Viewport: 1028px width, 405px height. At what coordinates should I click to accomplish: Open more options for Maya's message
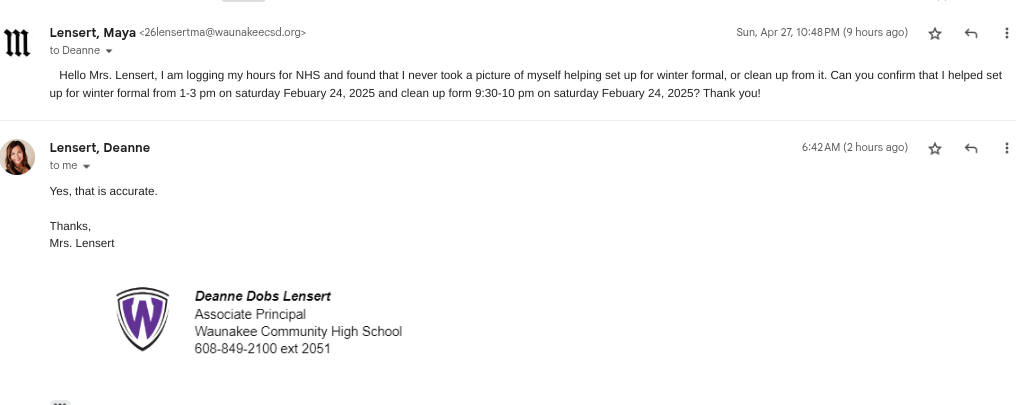(1006, 33)
